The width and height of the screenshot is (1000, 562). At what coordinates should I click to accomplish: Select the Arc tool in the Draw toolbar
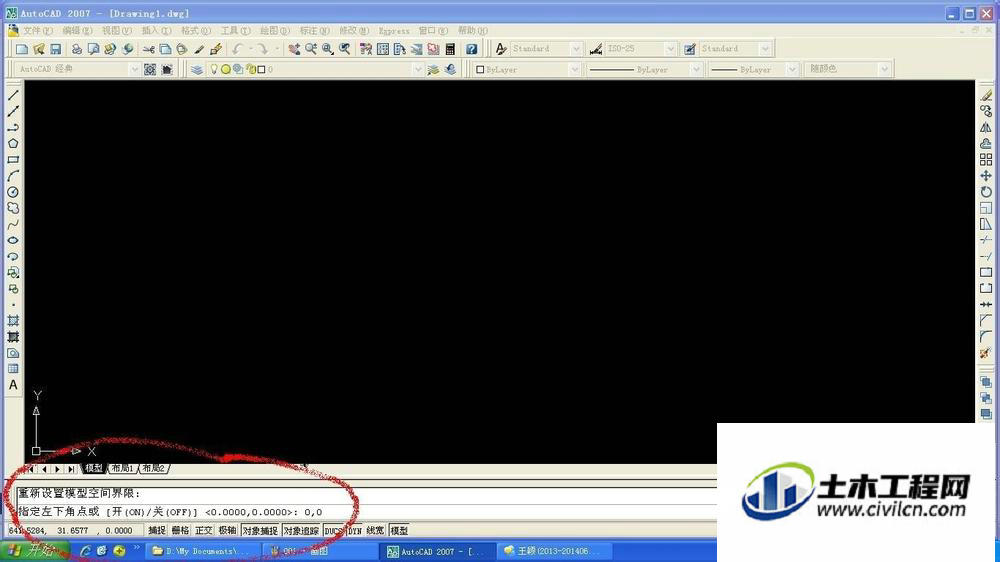13,175
